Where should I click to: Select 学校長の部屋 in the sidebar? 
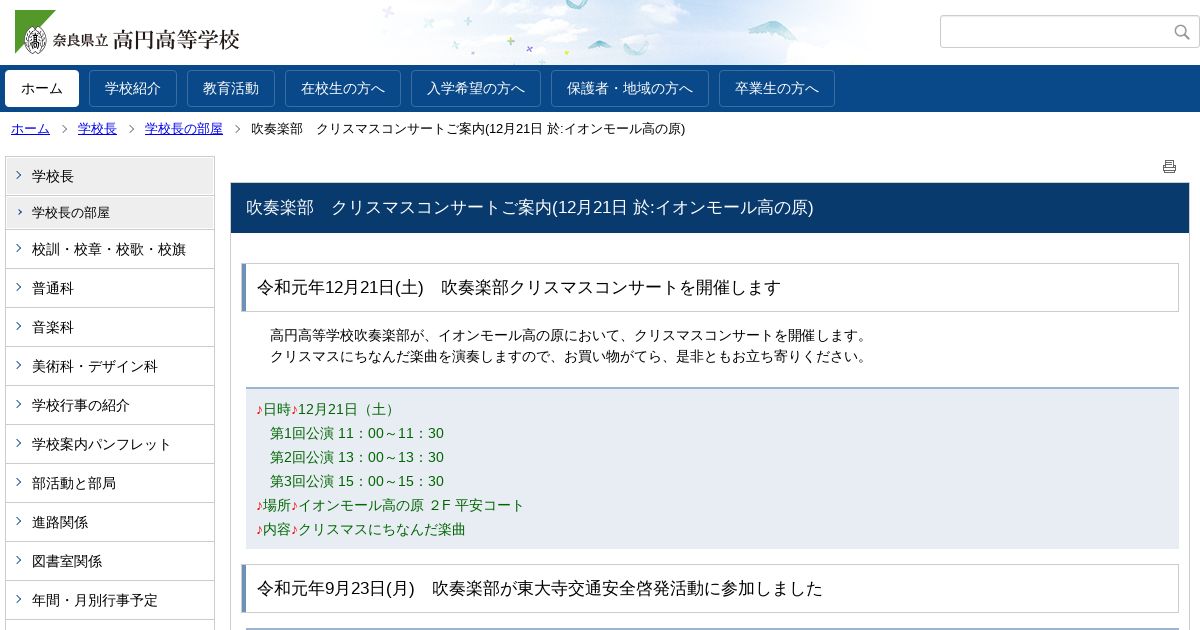110,212
